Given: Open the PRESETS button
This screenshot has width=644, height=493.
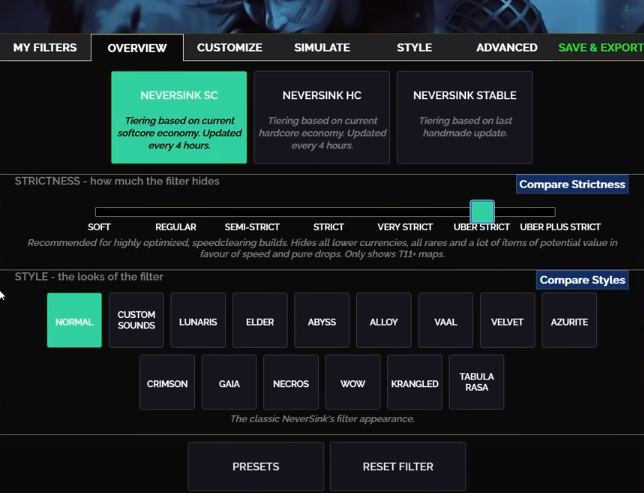Looking at the screenshot, I should point(256,467).
